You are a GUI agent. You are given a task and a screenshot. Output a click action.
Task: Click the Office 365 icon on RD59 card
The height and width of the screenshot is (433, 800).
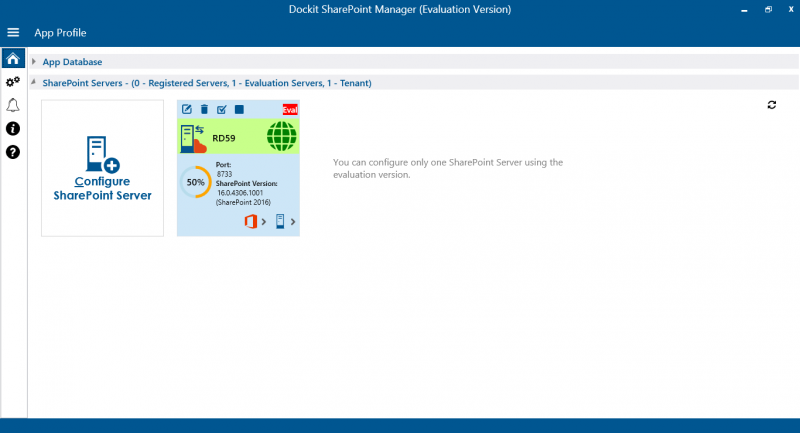(x=251, y=221)
